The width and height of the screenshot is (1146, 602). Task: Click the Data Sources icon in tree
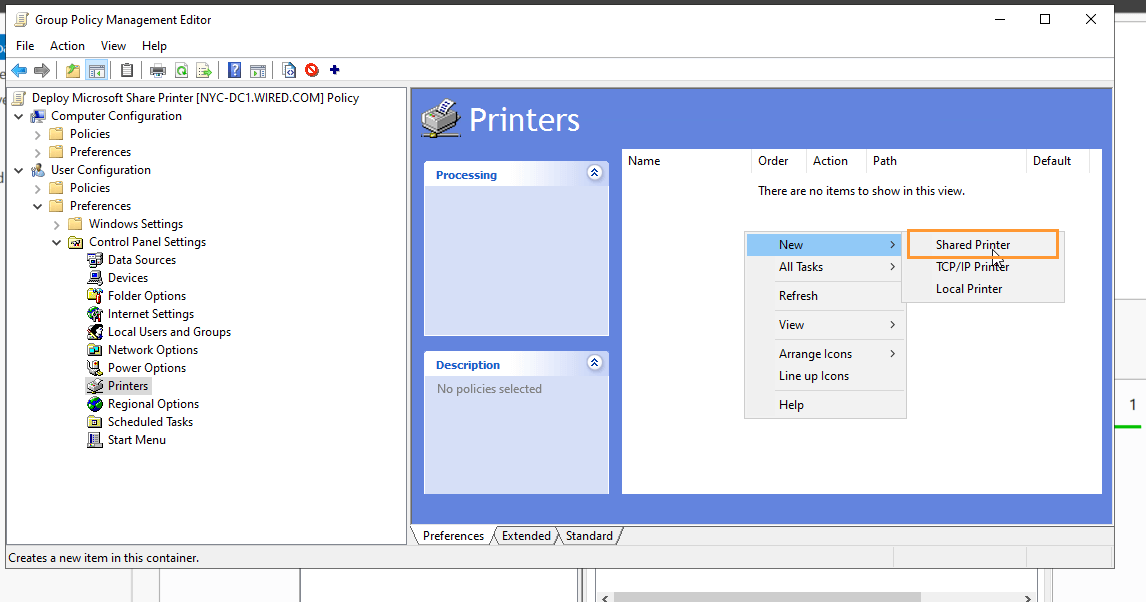[95, 260]
